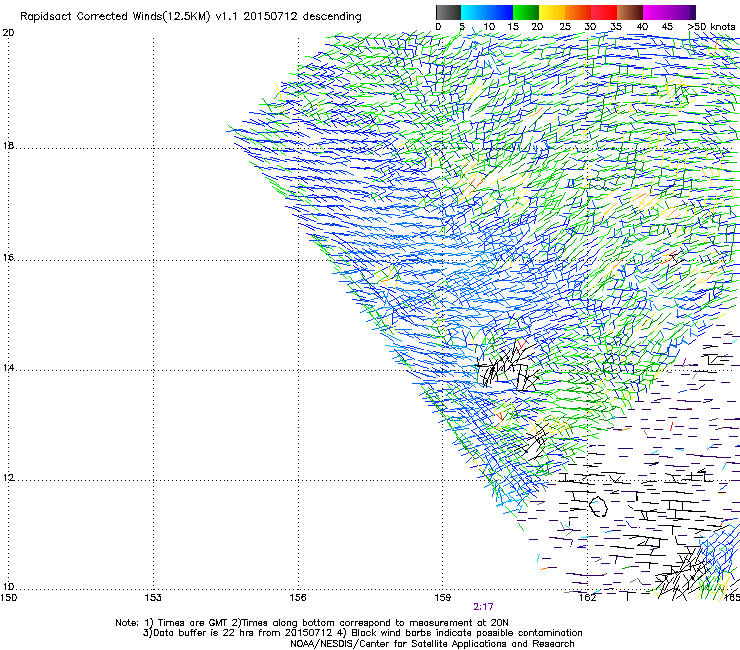
Task: Click legend tick label 40
Action: coord(642,27)
